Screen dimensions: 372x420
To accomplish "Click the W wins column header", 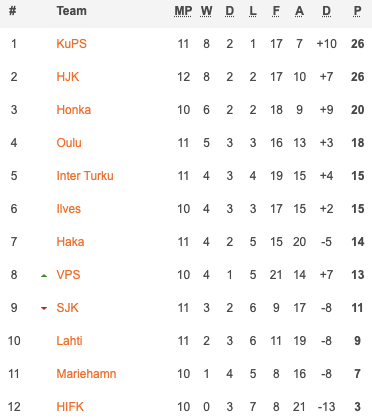I will pos(206,11).
